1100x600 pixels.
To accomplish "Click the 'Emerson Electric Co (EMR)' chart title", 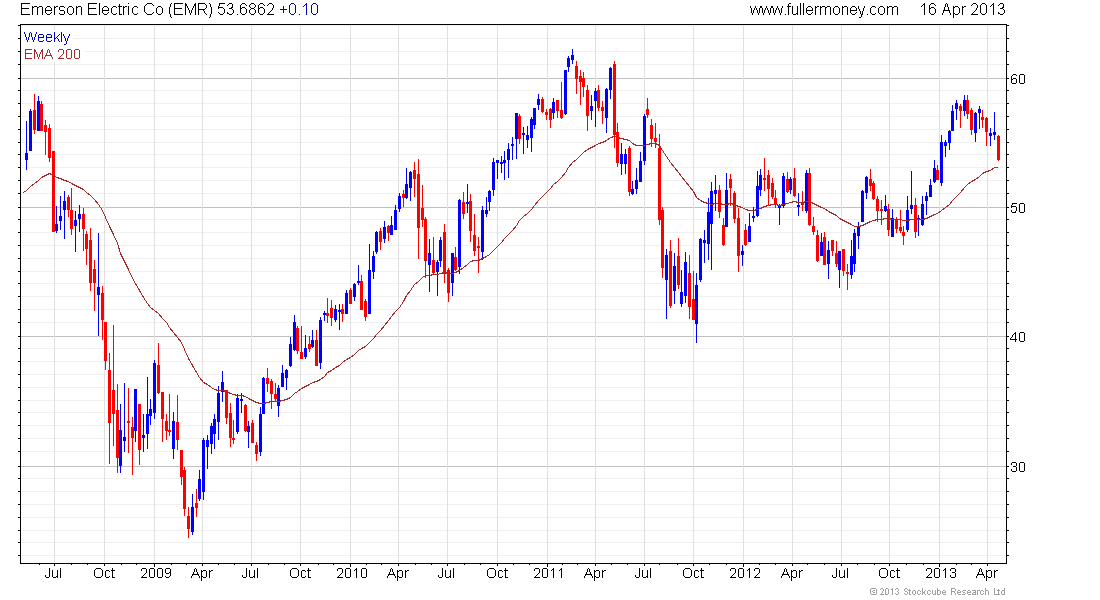I will click(x=116, y=10).
